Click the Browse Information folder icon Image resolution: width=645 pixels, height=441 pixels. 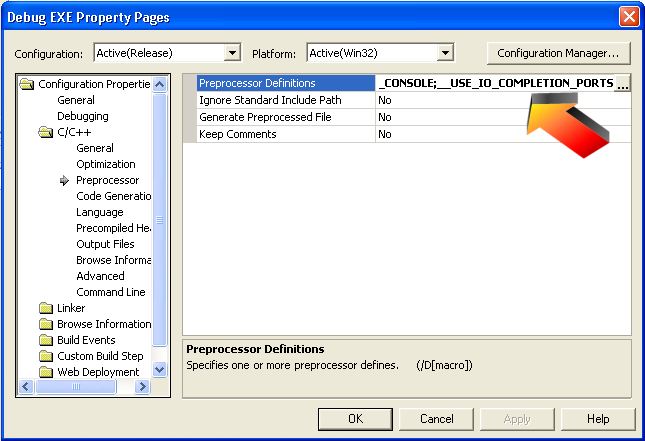(45, 324)
